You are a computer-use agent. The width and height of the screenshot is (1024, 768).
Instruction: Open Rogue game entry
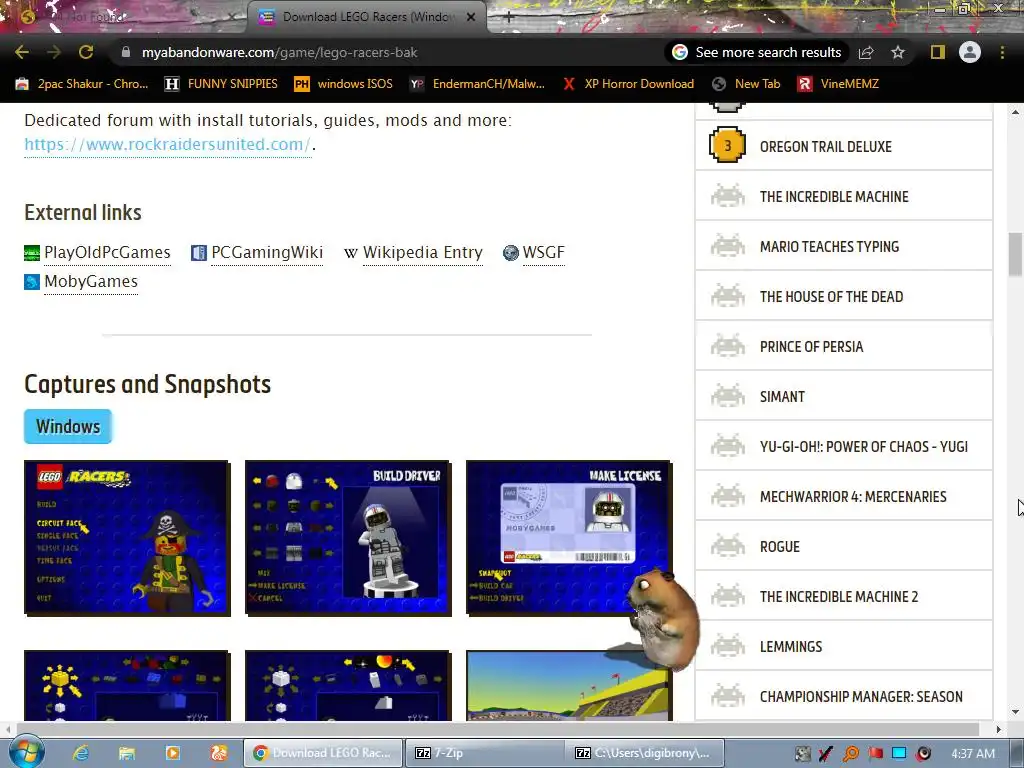tap(780, 547)
